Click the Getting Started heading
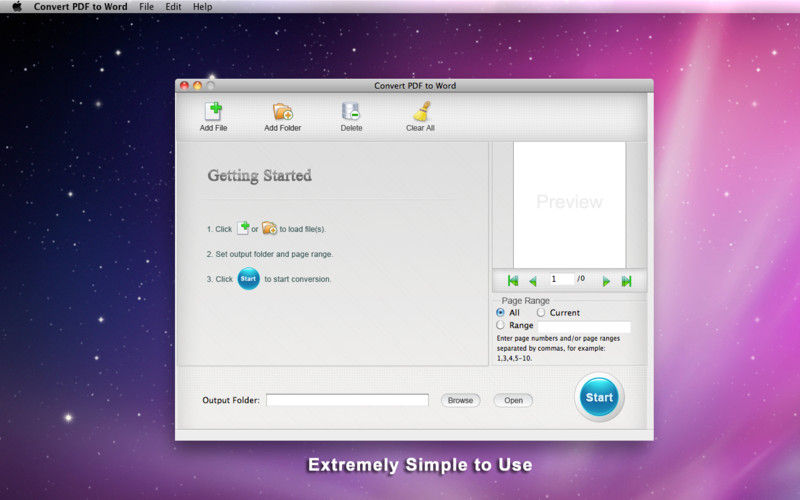 pos(260,176)
